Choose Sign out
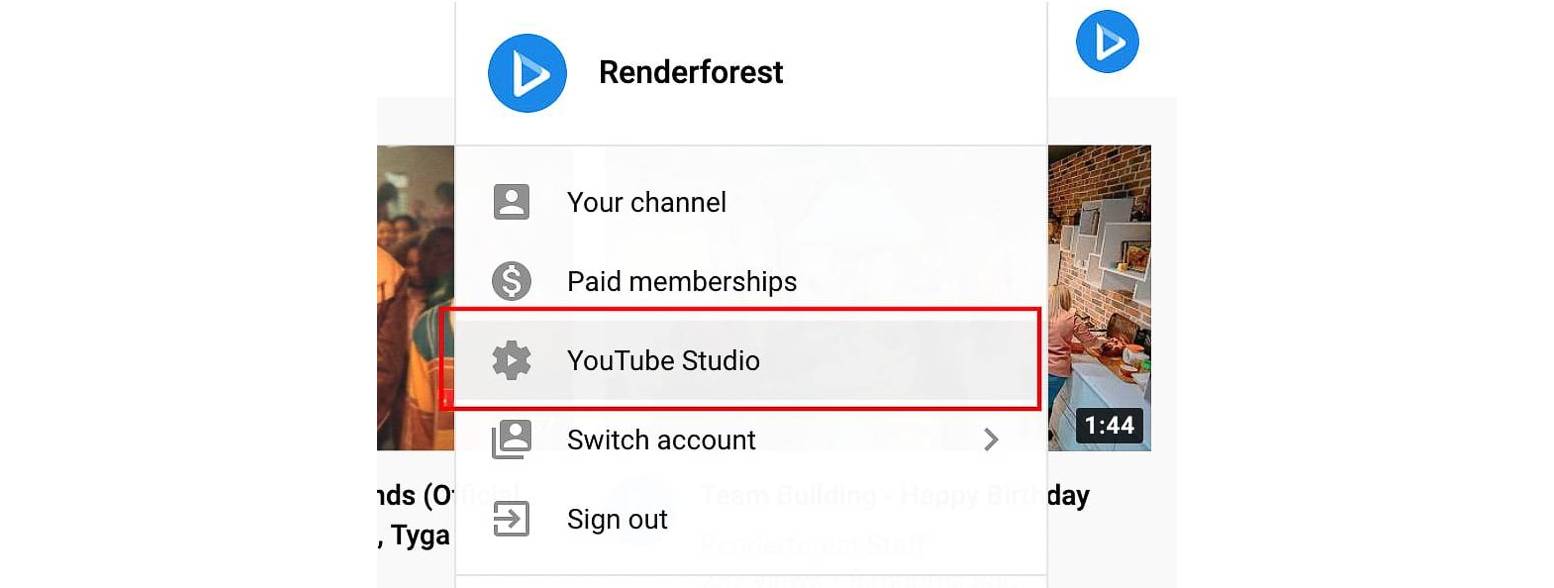Viewport: 1554px width, 588px height. [751, 519]
